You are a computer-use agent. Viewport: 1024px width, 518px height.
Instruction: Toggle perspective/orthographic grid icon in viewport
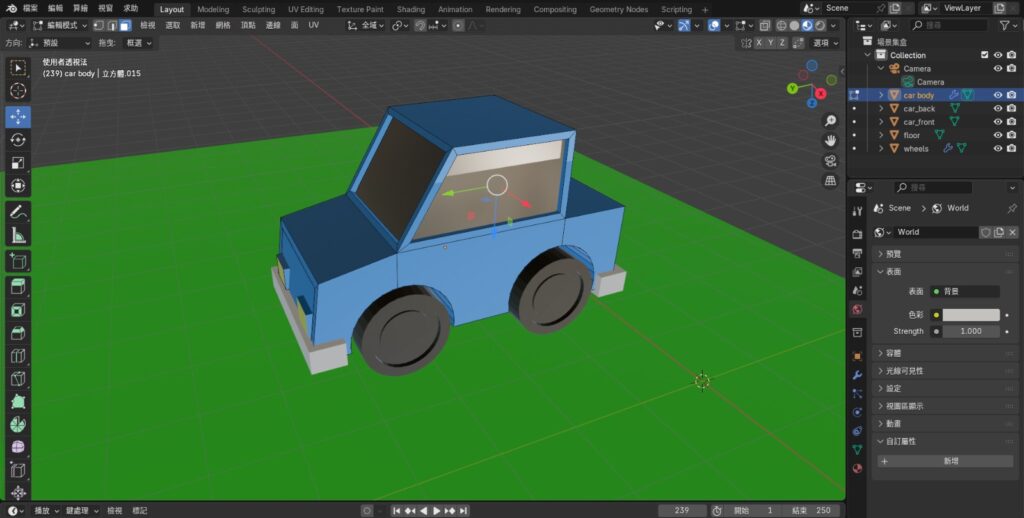[830, 181]
